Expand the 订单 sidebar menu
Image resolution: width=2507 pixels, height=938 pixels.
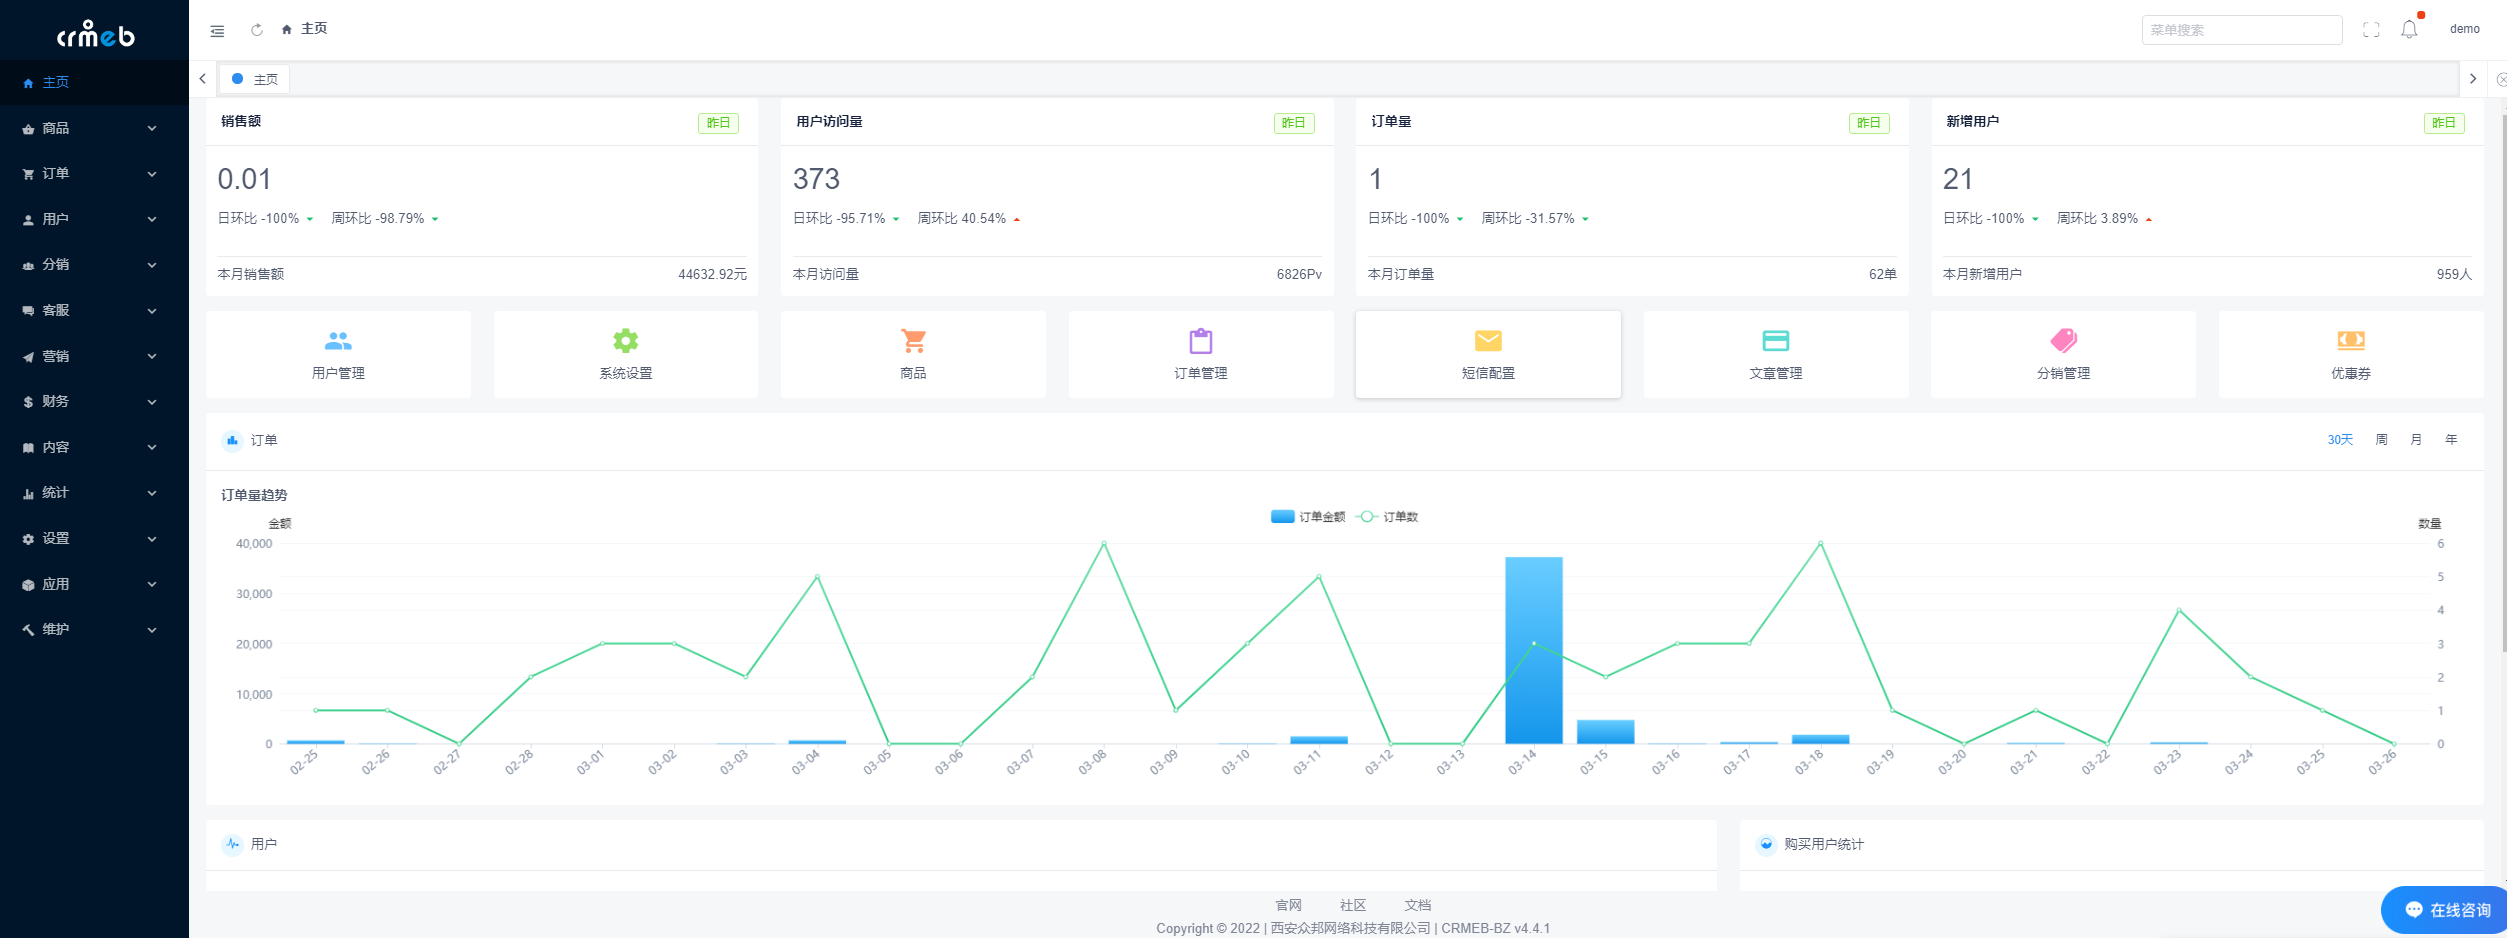click(x=94, y=173)
